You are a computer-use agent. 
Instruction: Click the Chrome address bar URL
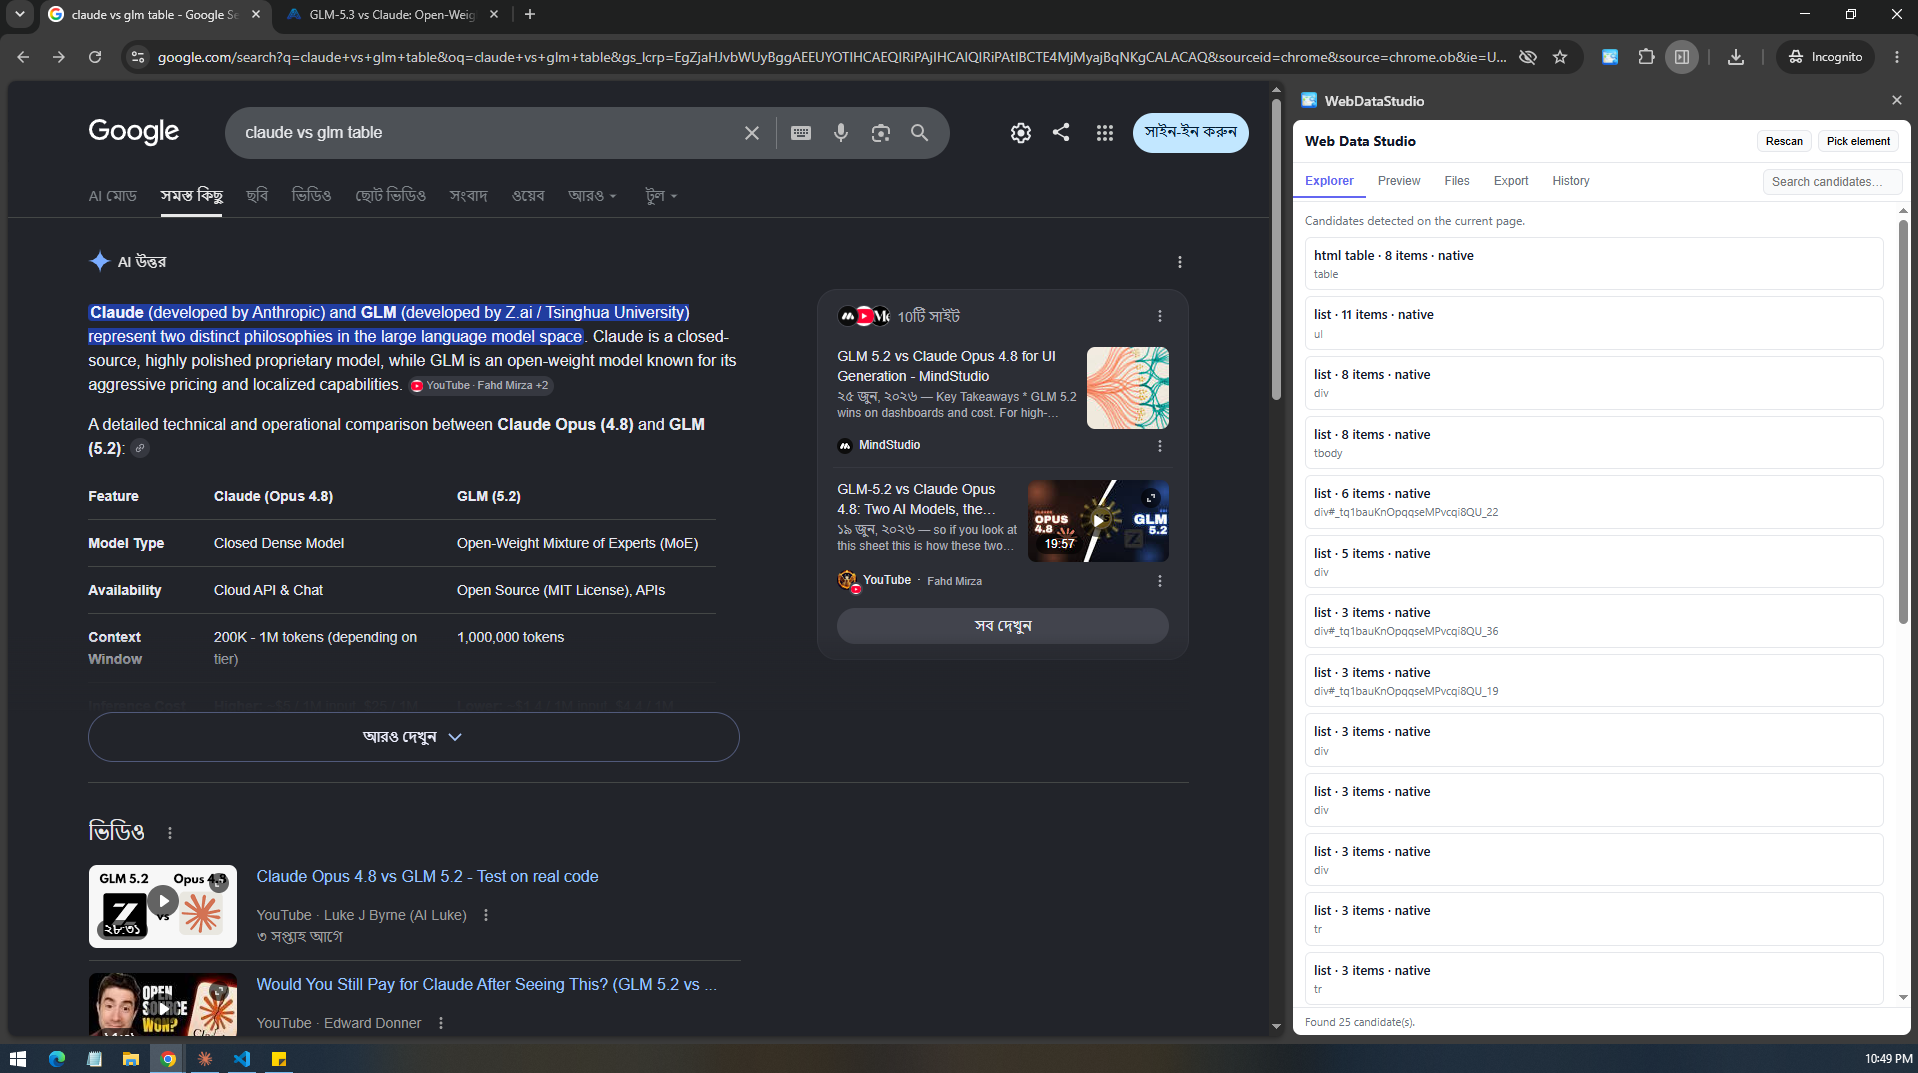click(x=832, y=57)
